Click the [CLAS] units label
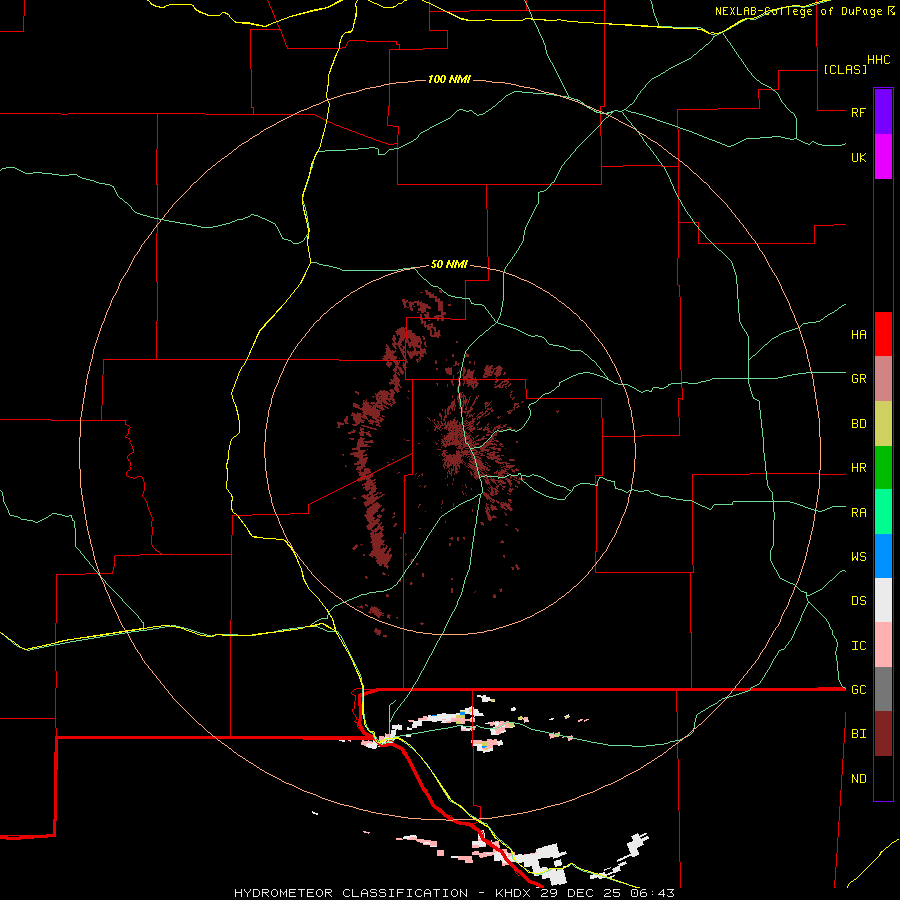Viewport: 900px width, 900px height. click(845, 69)
